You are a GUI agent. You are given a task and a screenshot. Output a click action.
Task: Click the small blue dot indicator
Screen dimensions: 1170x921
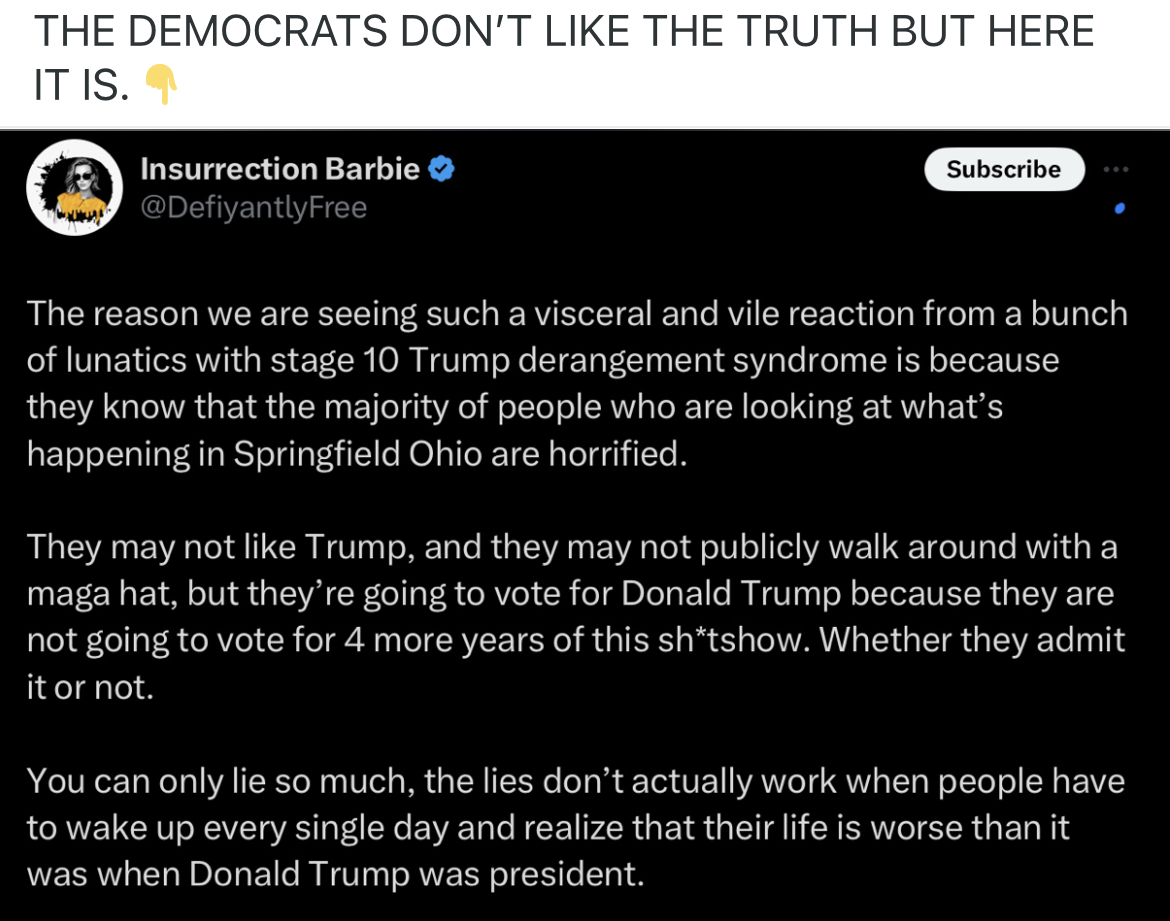(1119, 209)
